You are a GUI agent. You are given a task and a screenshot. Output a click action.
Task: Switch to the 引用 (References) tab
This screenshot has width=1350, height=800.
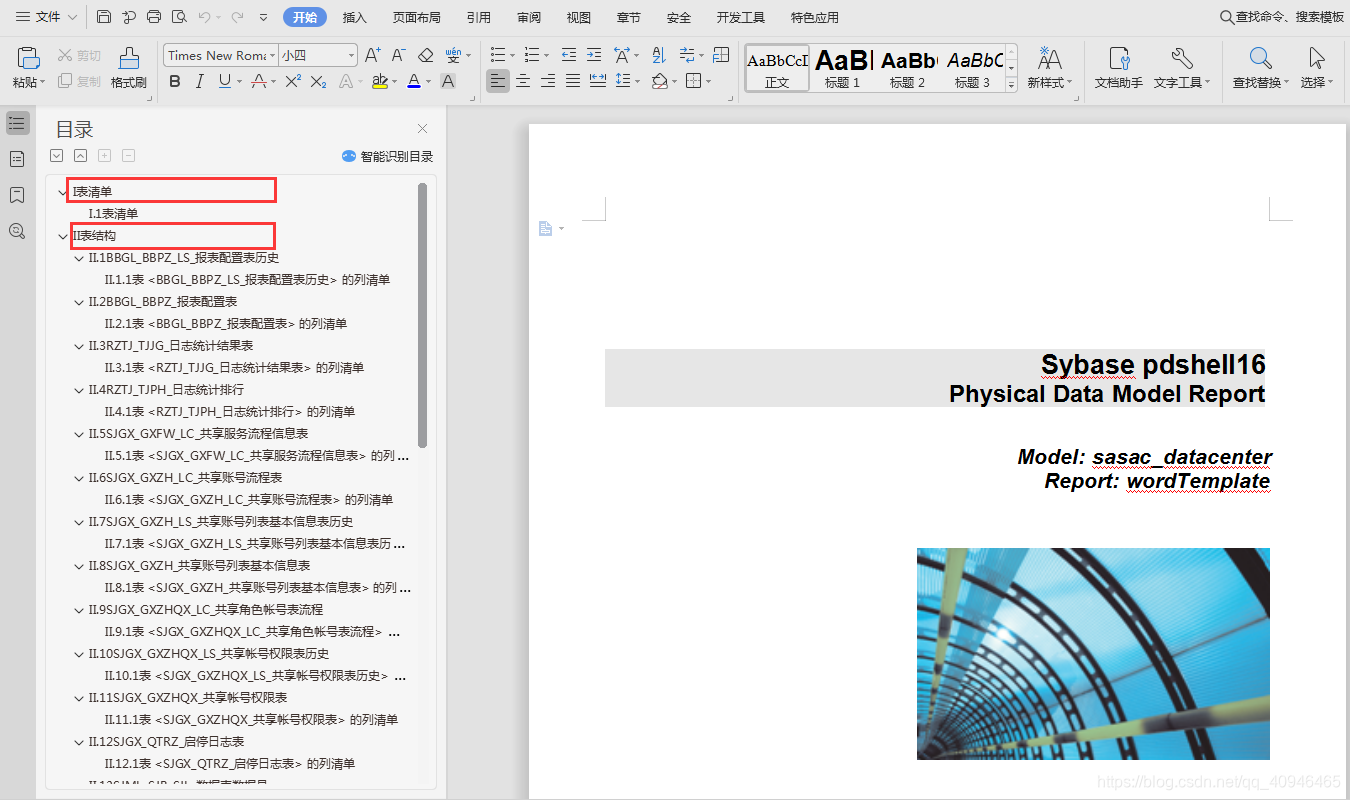pos(478,17)
